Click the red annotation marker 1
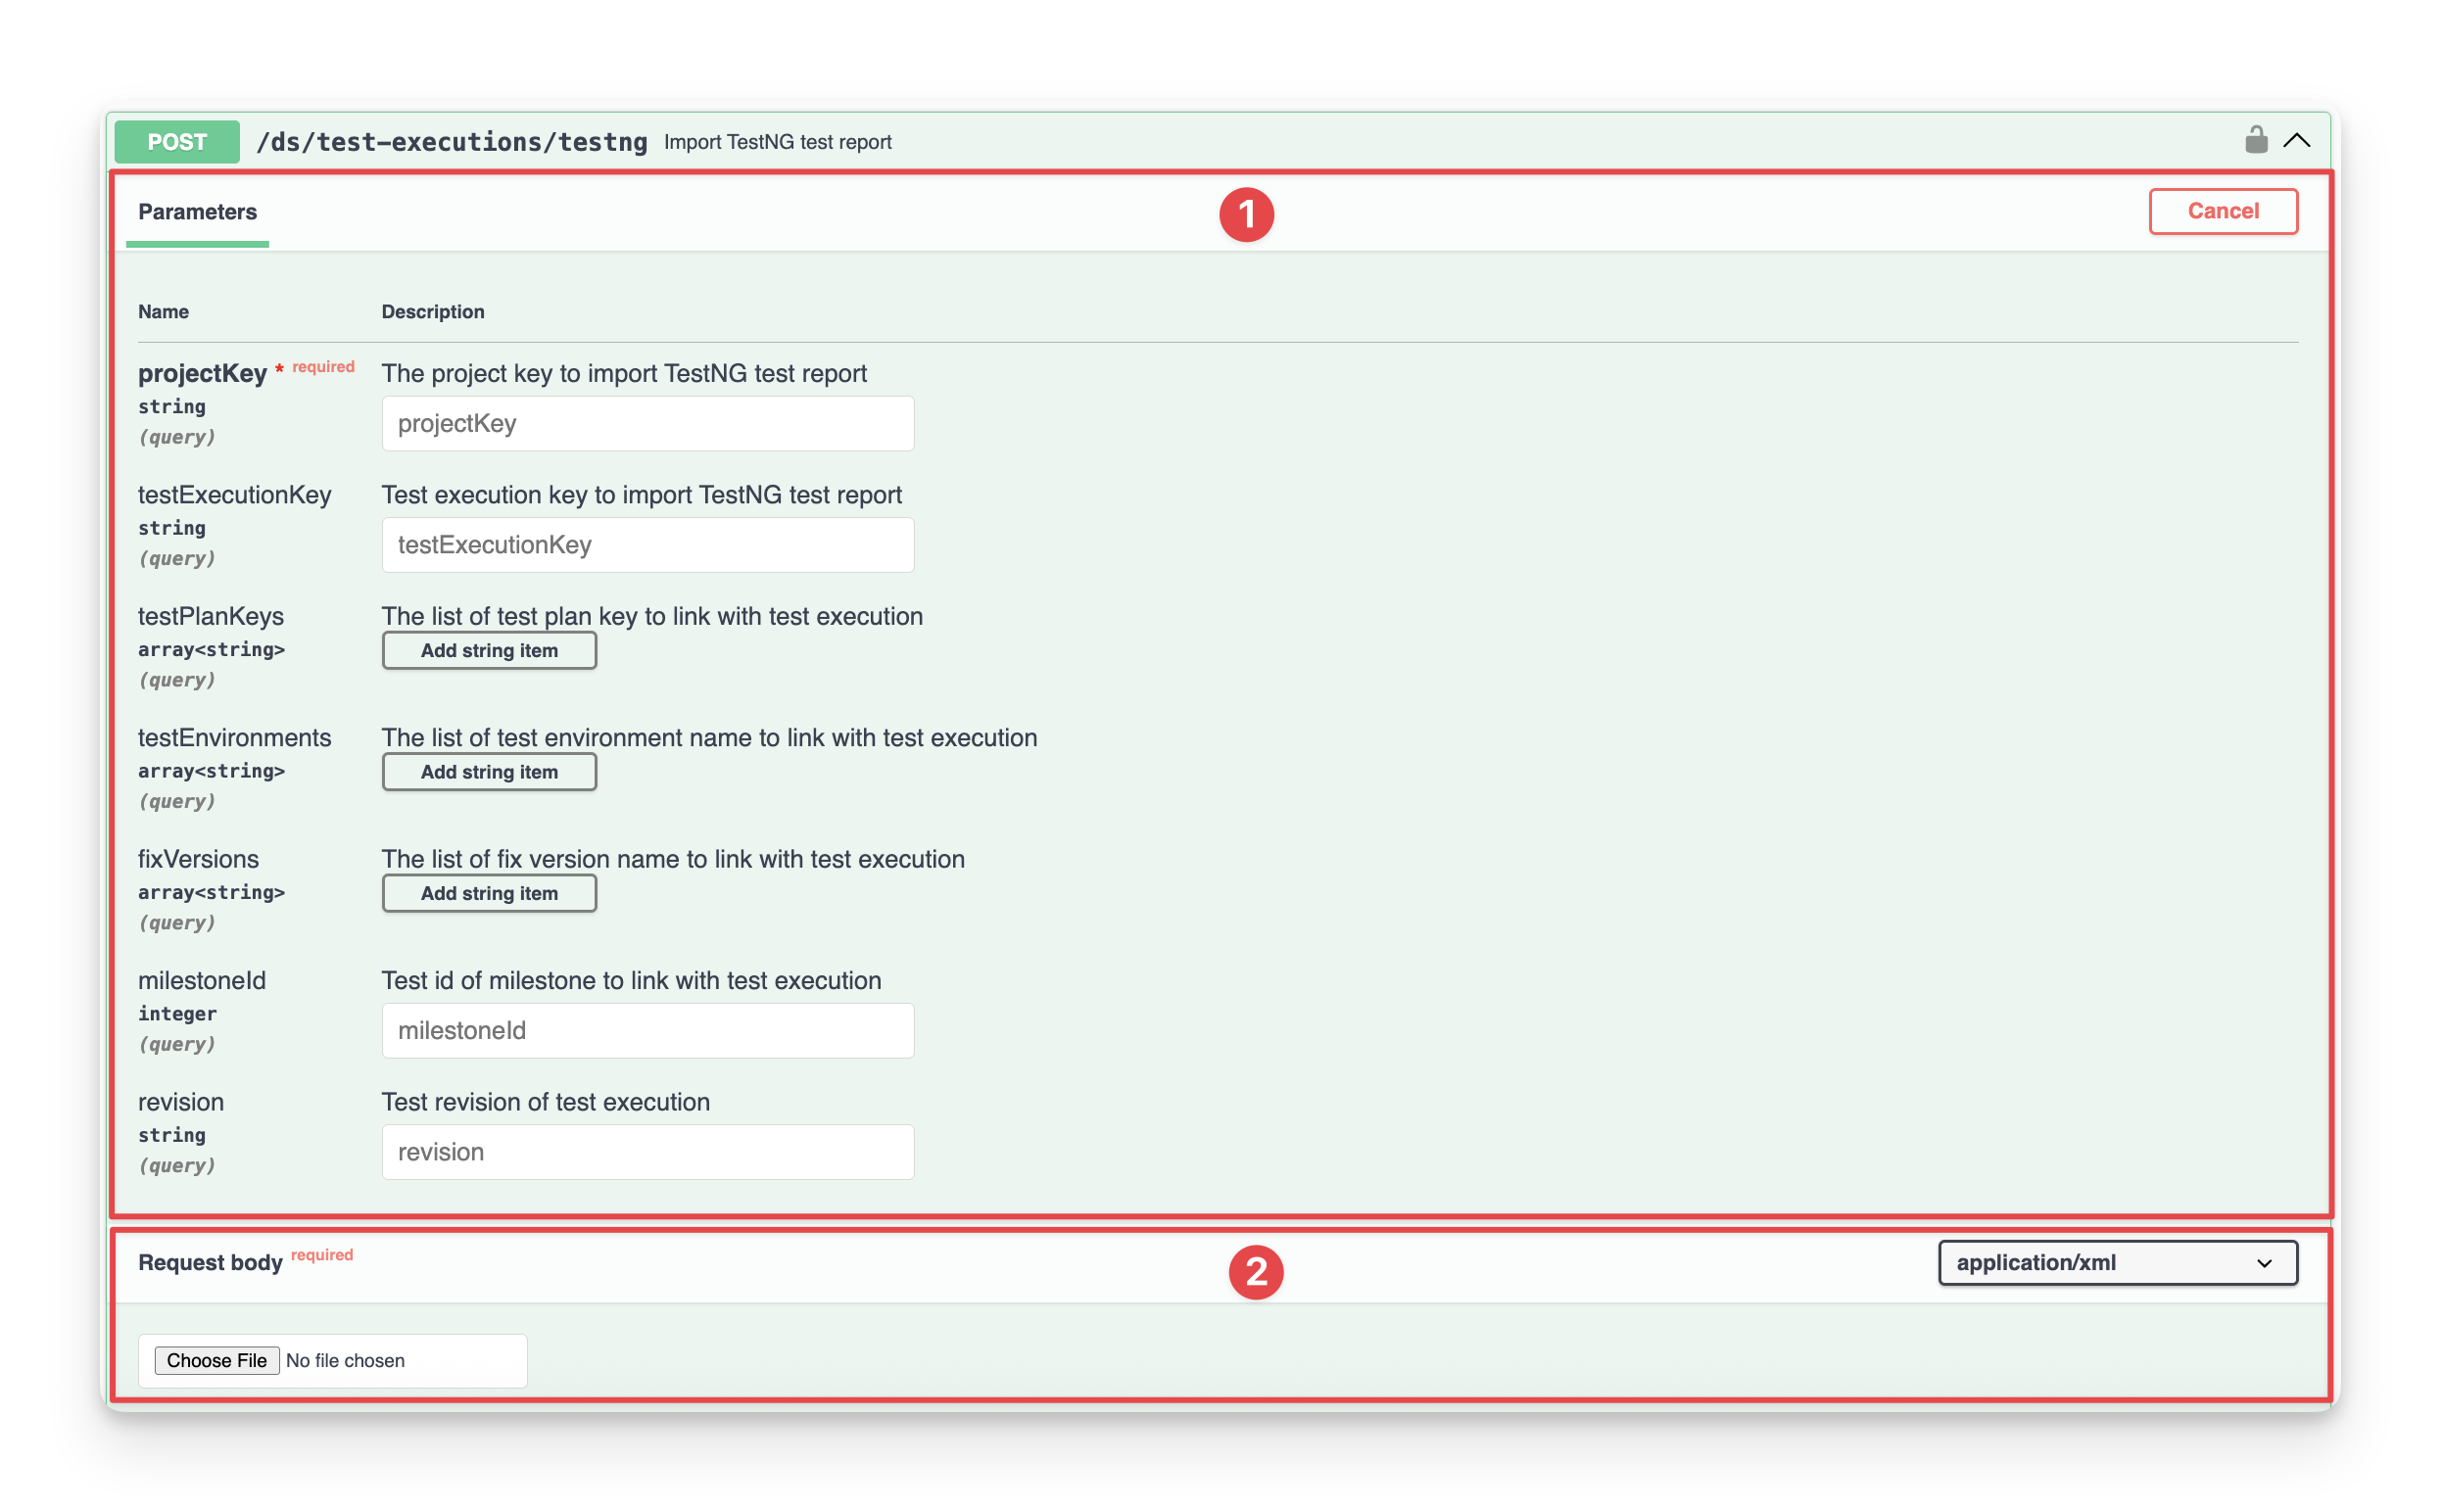The width and height of the screenshot is (2441, 1512). click(1246, 214)
